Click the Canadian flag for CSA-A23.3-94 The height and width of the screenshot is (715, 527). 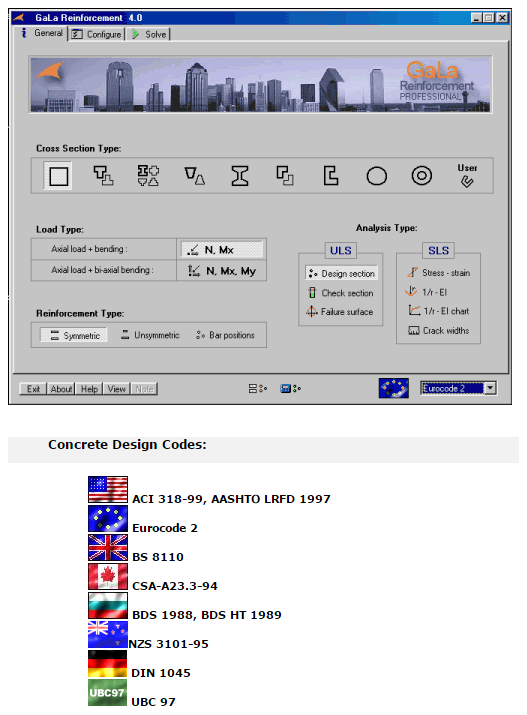pos(108,577)
